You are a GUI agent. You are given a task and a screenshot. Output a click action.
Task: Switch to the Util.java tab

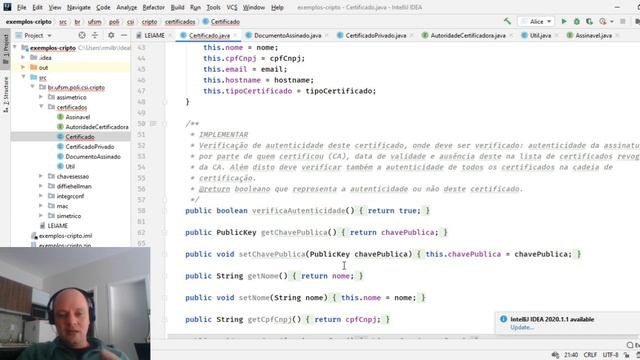pyautogui.click(x=540, y=36)
